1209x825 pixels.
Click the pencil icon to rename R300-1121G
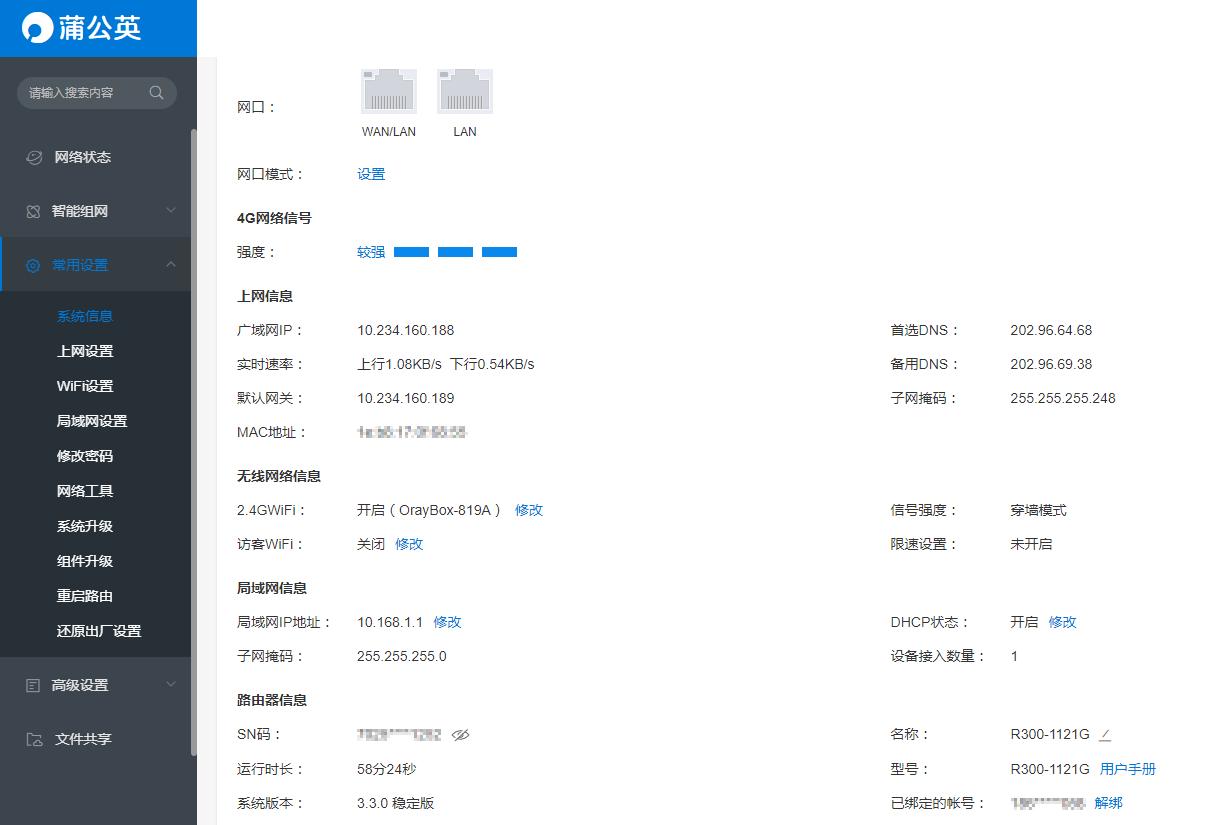1104,734
